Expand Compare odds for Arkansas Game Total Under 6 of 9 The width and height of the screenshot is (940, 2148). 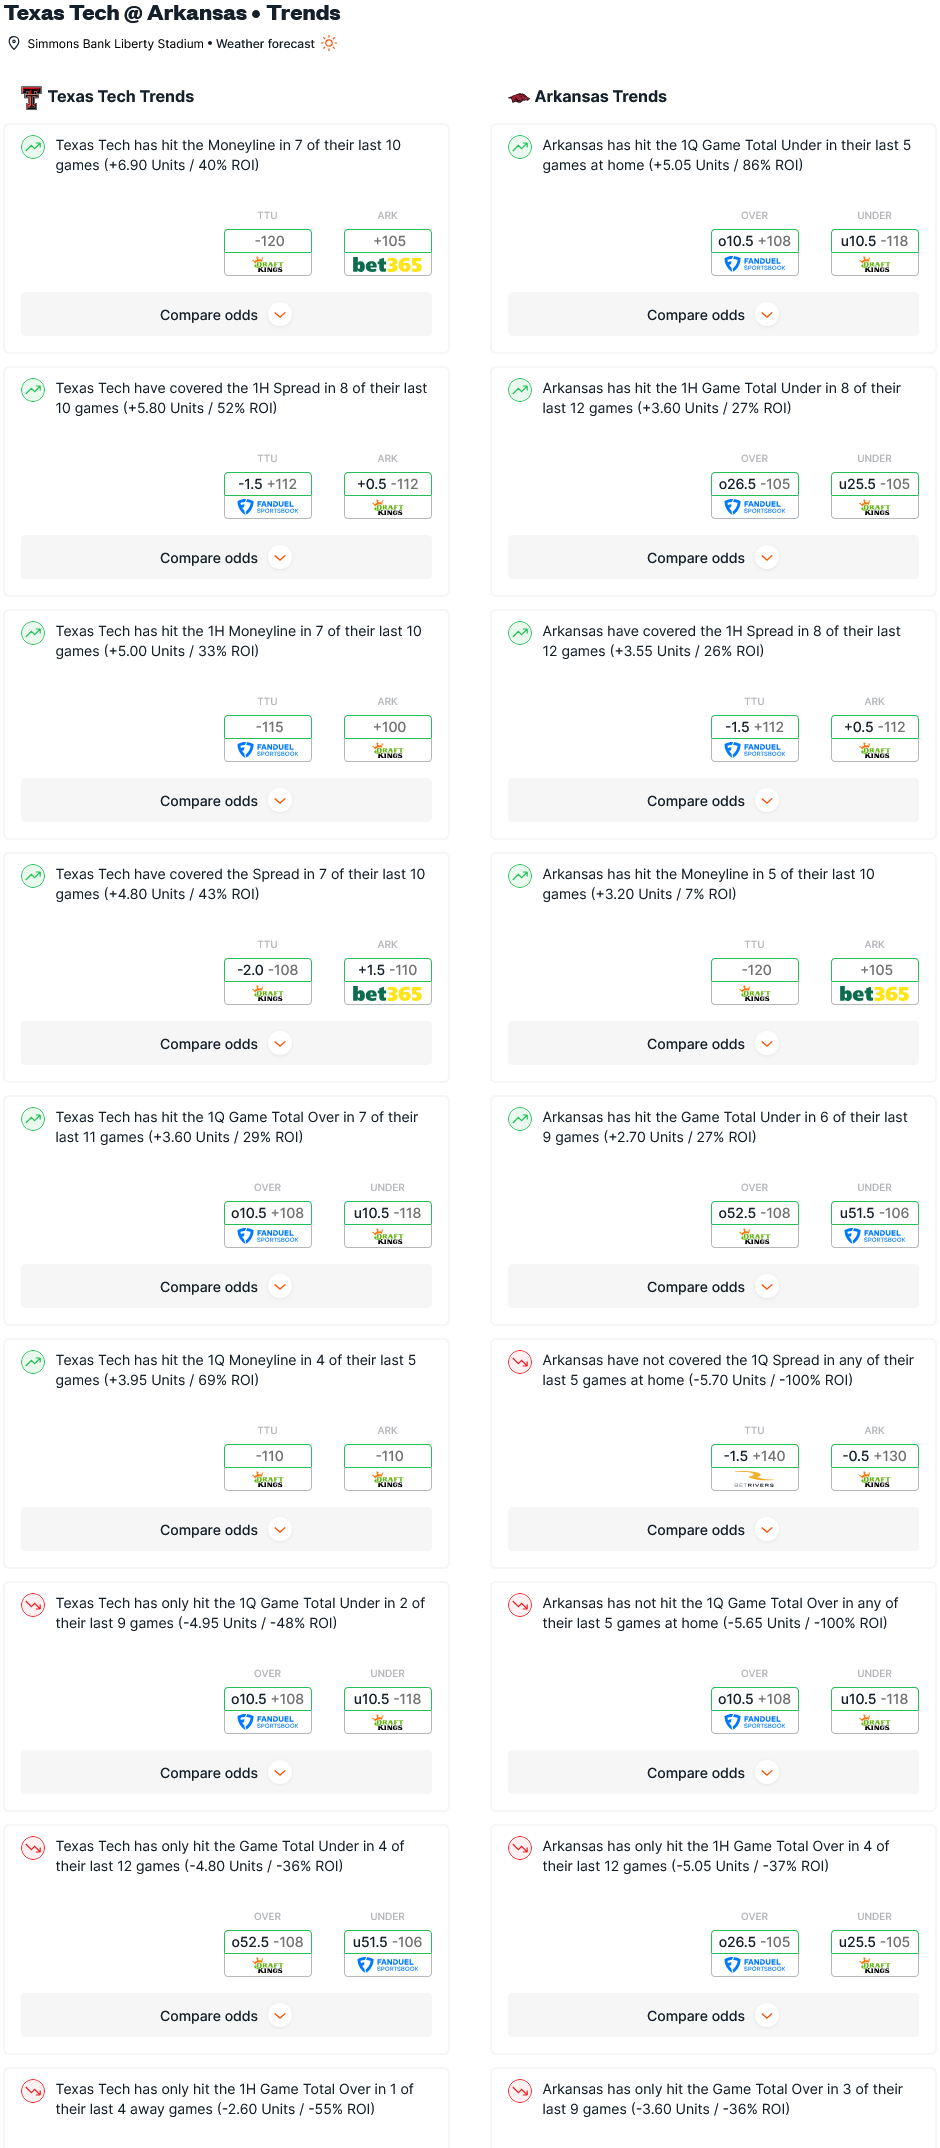coord(713,1287)
